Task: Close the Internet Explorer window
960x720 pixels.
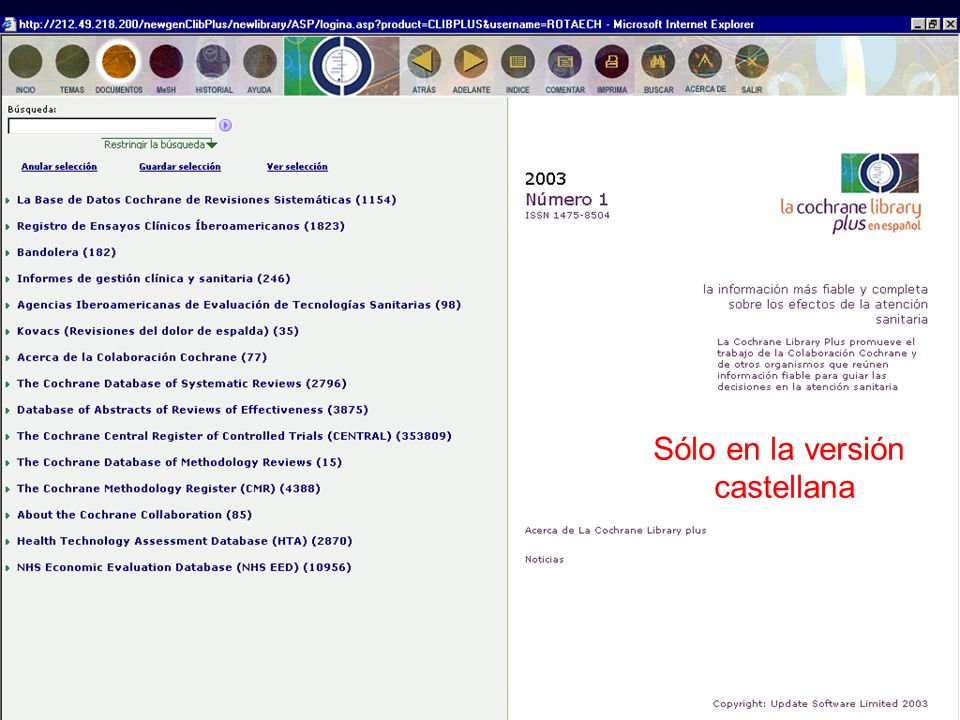Action: point(950,24)
